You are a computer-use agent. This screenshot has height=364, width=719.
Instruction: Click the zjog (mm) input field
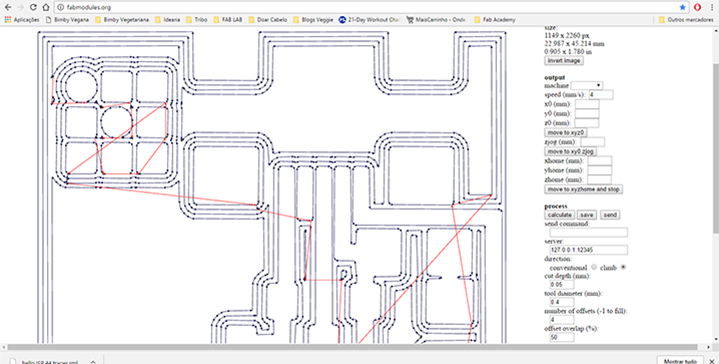coord(593,142)
